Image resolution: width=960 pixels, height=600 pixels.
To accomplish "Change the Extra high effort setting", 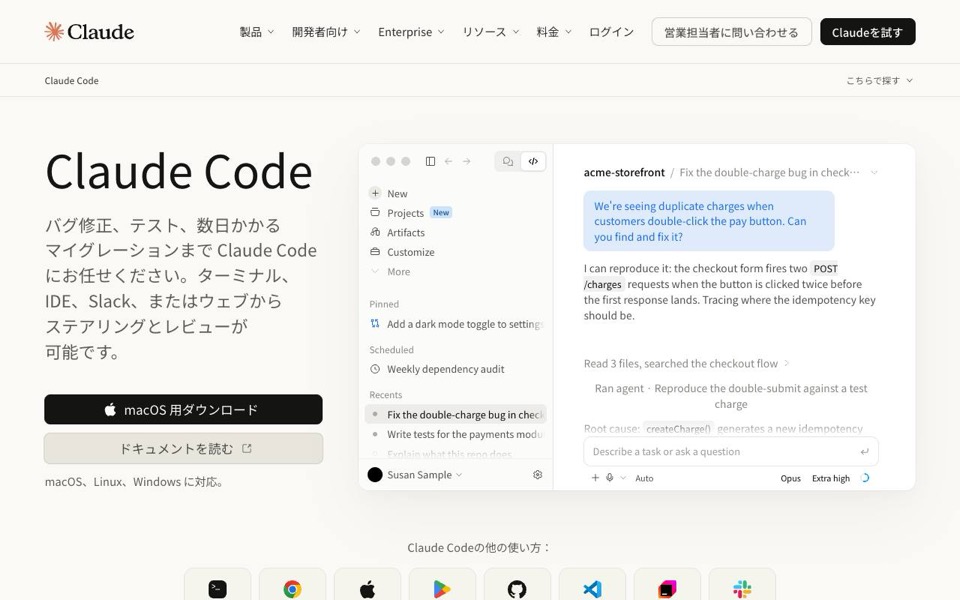I will [x=831, y=478].
